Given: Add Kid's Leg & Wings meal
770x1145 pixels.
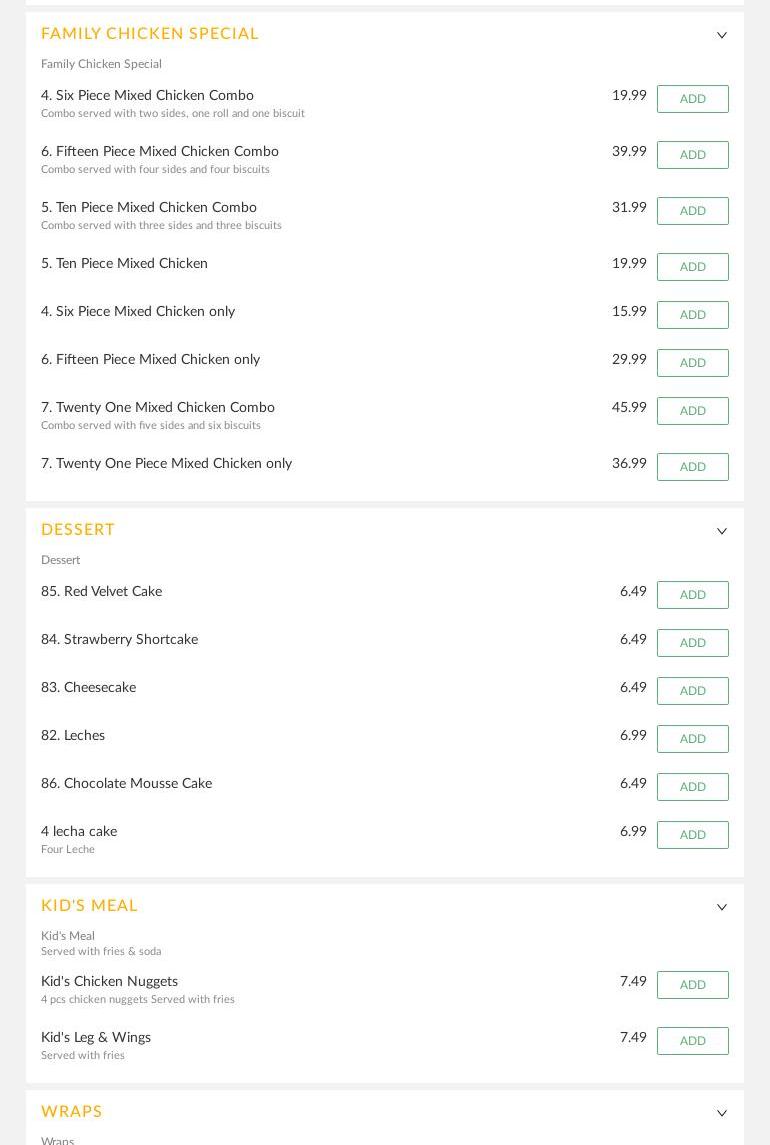Looking at the screenshot, I should point(692,1041).
